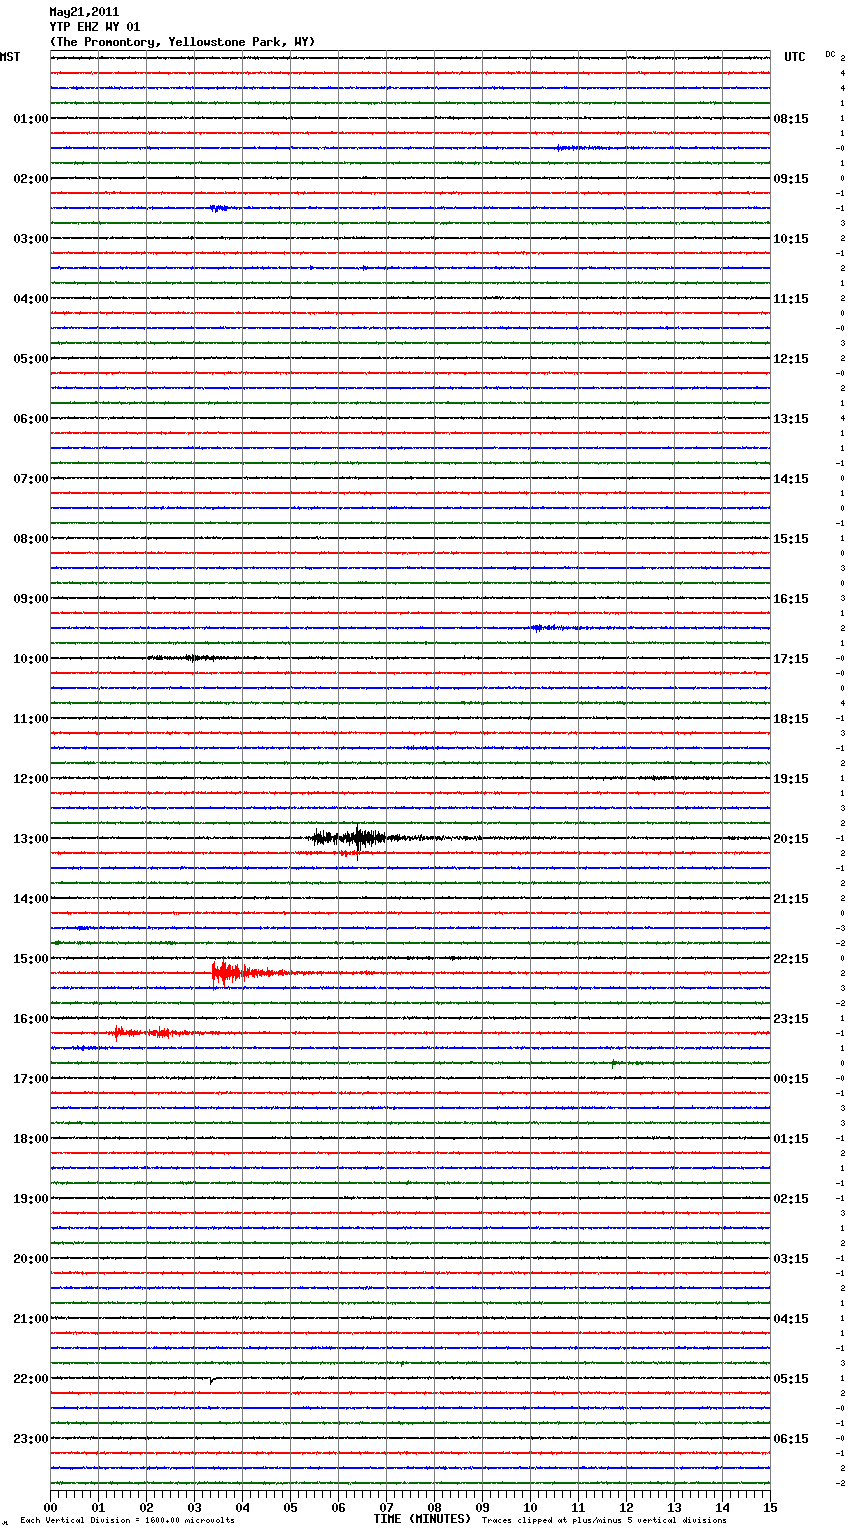This screenshot has width=850, height=1534.
Task: Click minute tick 05 on the axis
Action: (290, 1507)
